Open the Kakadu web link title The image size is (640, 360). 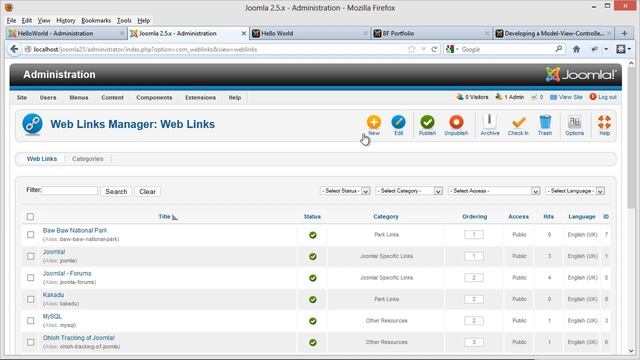point(53,295)
